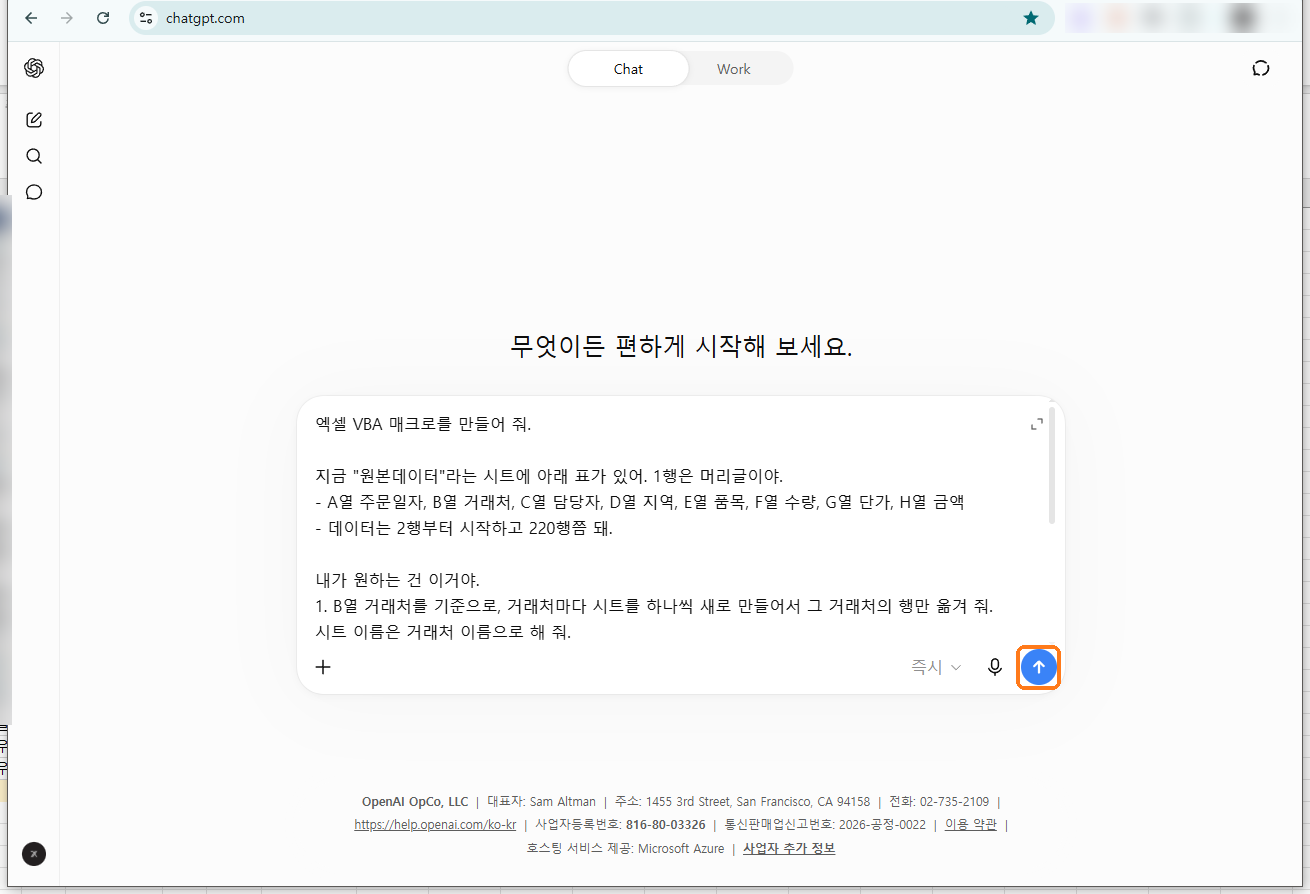Click the line "시트 이름은 거래처 이름으로 해 줘."
This screenshot has width=1310, height=894.
[x=444, y=632]
